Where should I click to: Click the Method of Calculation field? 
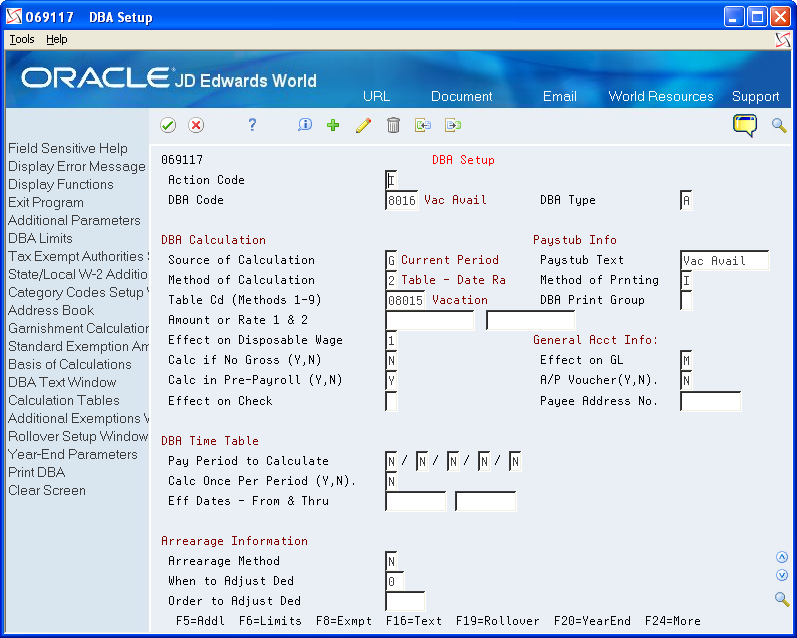coord(391,280)
